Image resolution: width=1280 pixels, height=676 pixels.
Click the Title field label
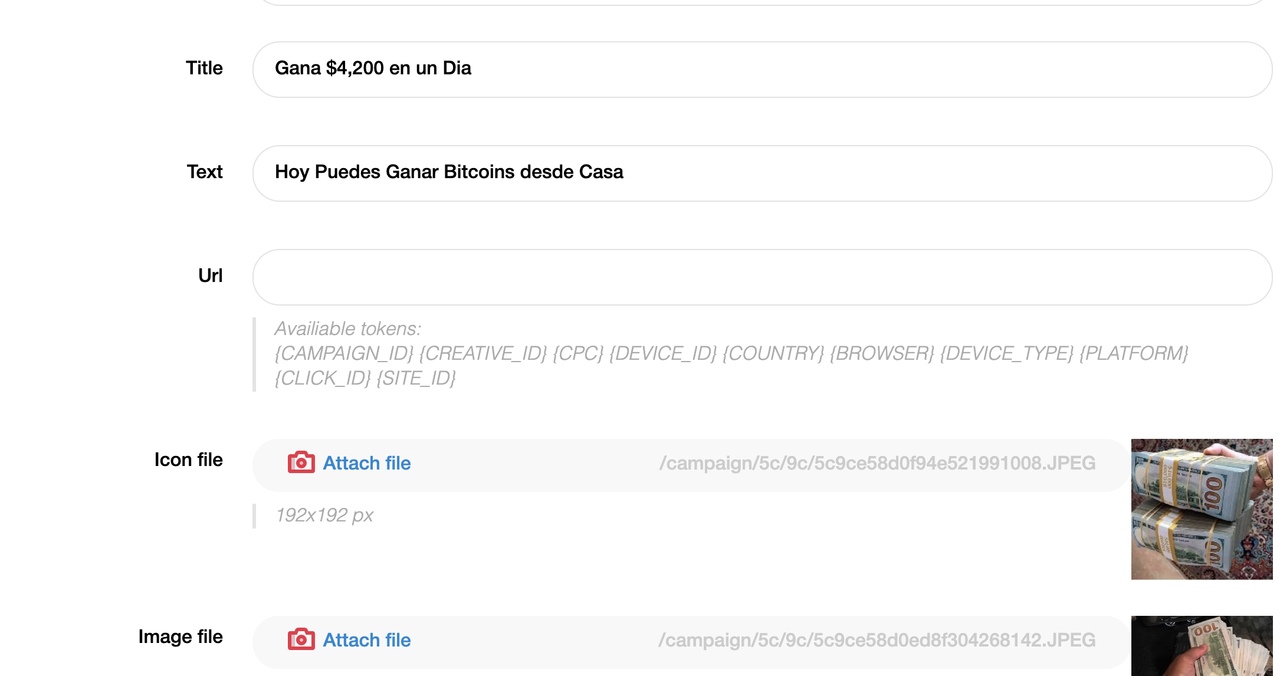204,68
